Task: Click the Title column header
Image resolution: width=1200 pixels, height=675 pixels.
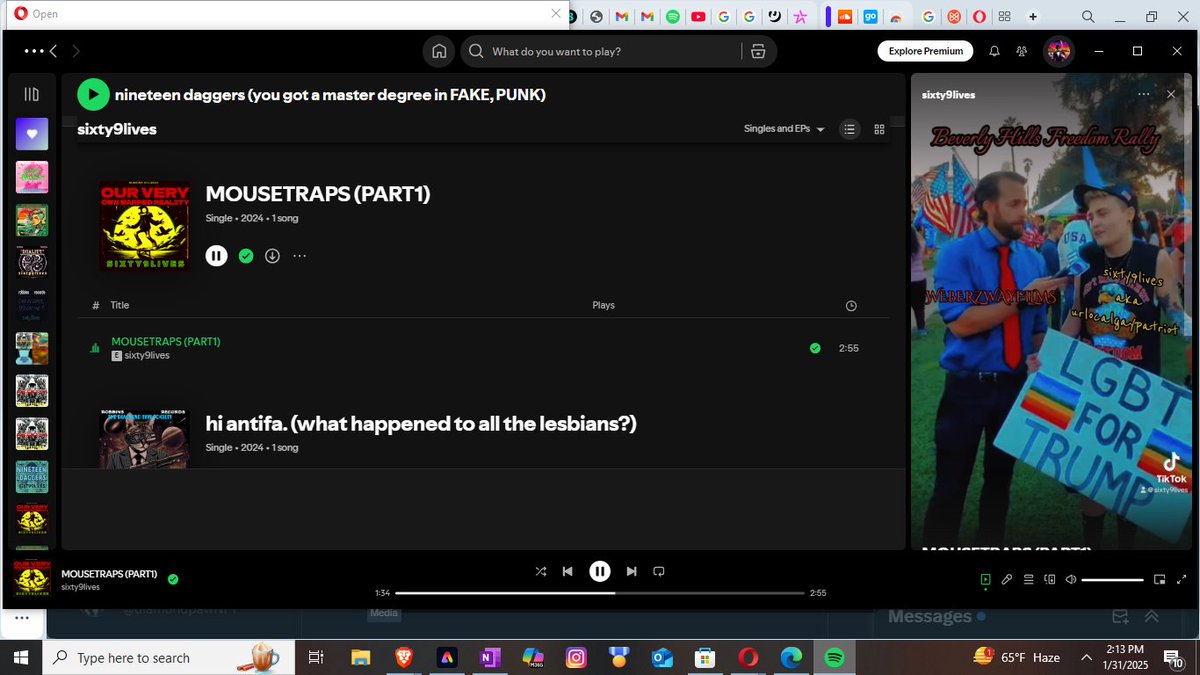Action: coord(120,305)
